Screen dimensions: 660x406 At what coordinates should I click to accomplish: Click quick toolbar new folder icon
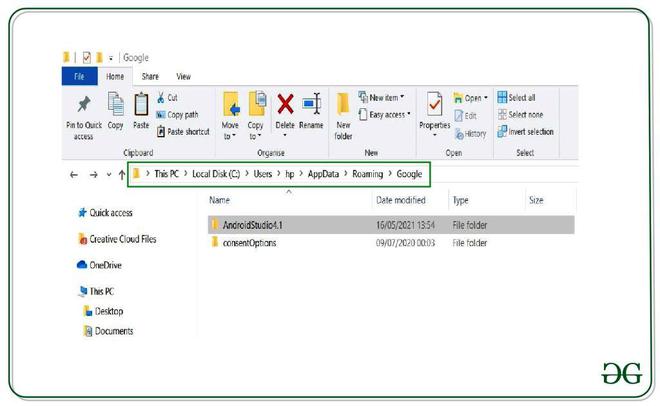(x=99, y=57)
